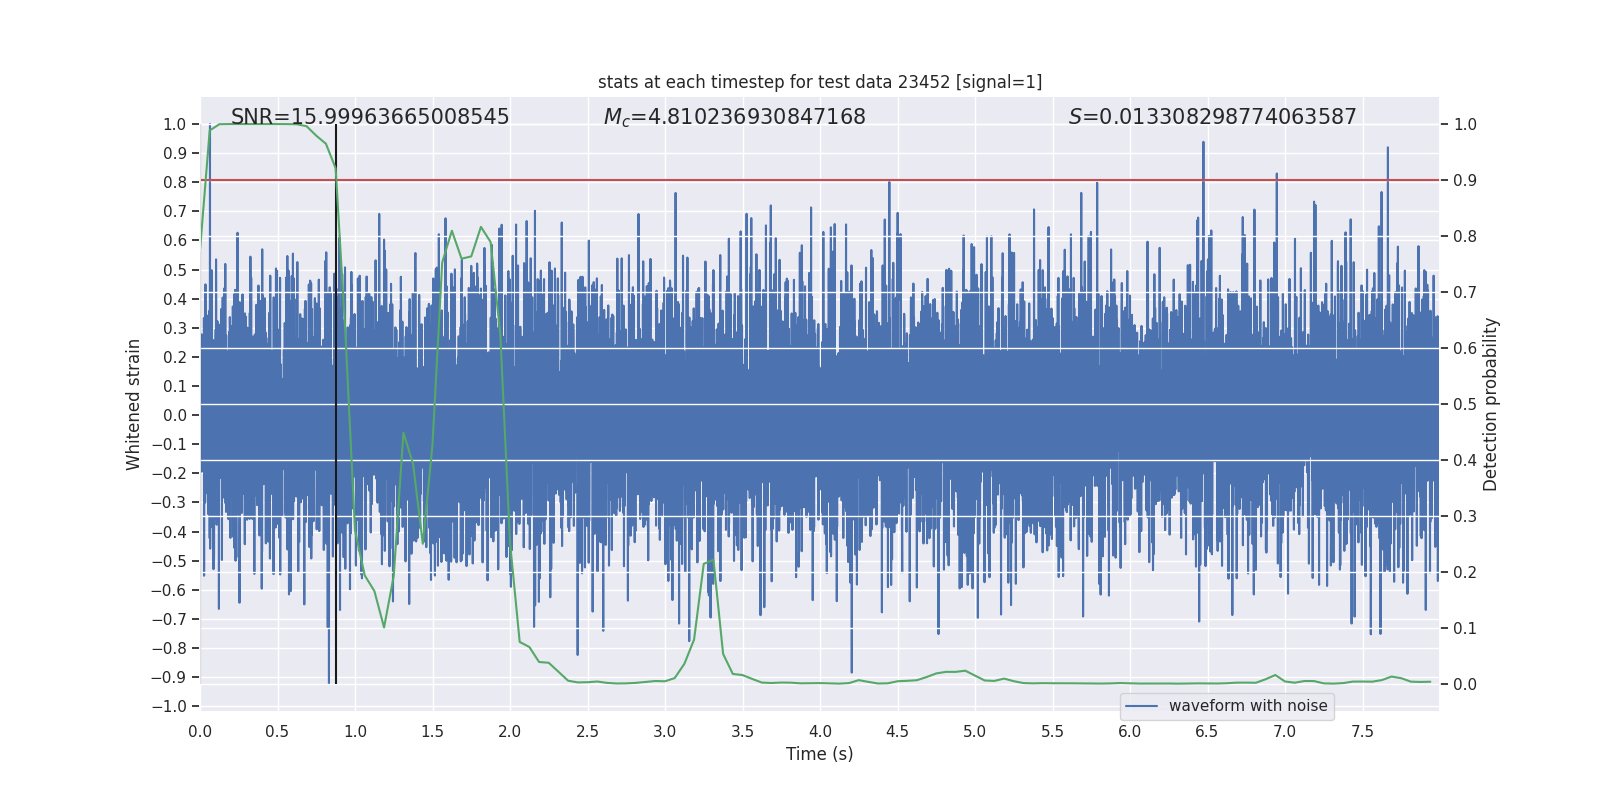Click the 0.7 tick on the Whitened strain axis

(175, 212)
